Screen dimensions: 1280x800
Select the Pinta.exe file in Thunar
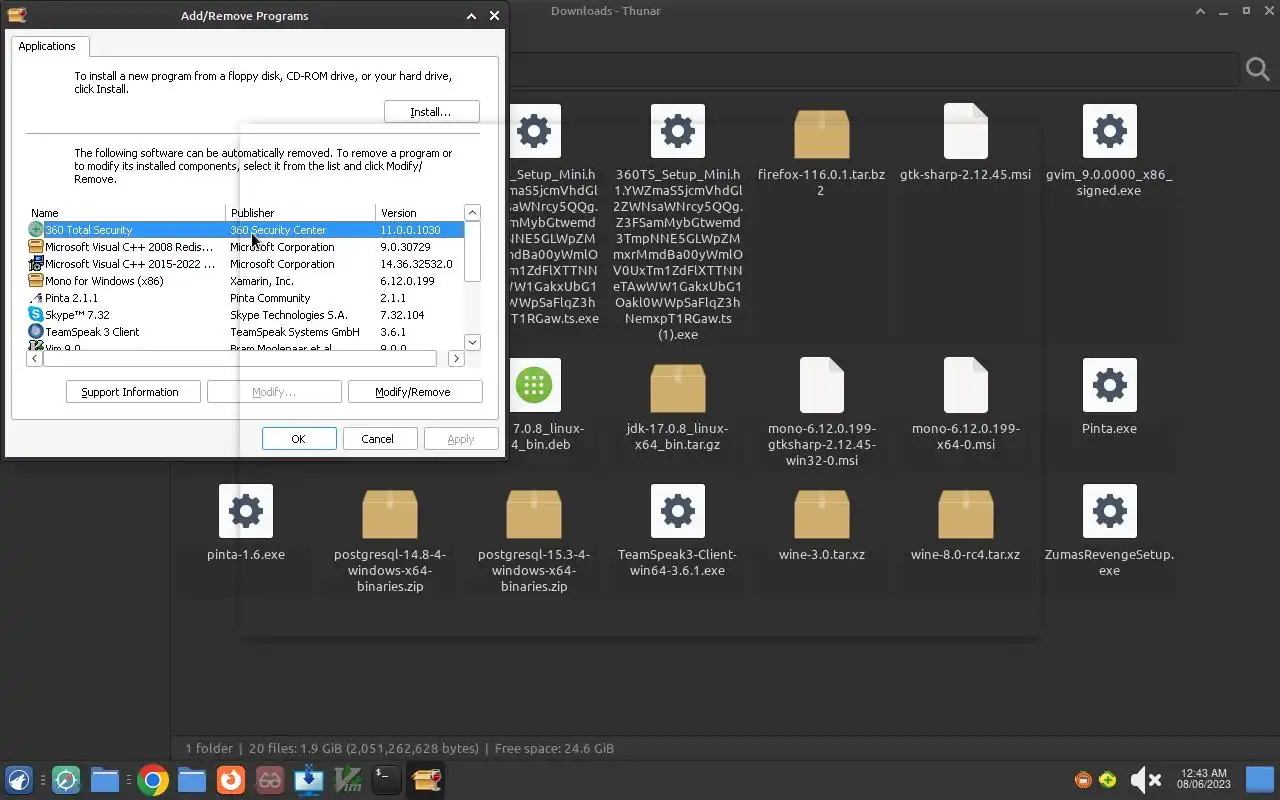pos(1109,385)
